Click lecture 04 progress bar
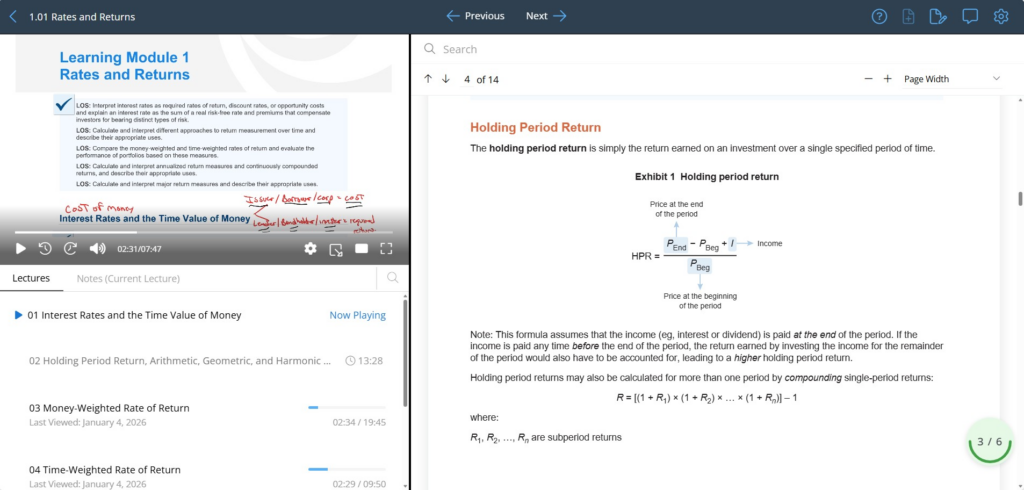 point(346,469)
